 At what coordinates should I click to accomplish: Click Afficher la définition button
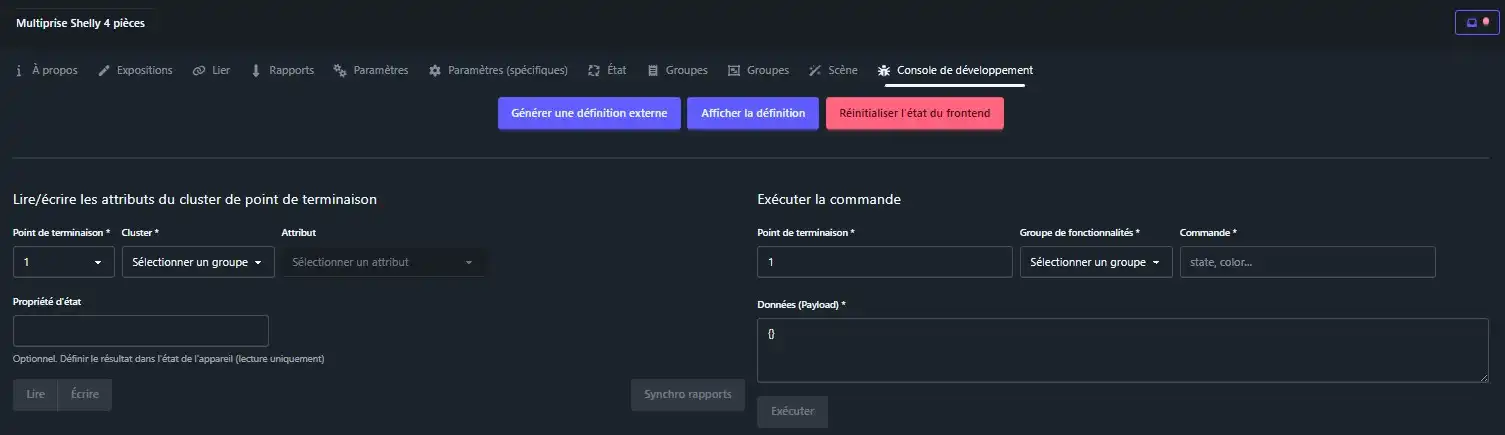753,113
